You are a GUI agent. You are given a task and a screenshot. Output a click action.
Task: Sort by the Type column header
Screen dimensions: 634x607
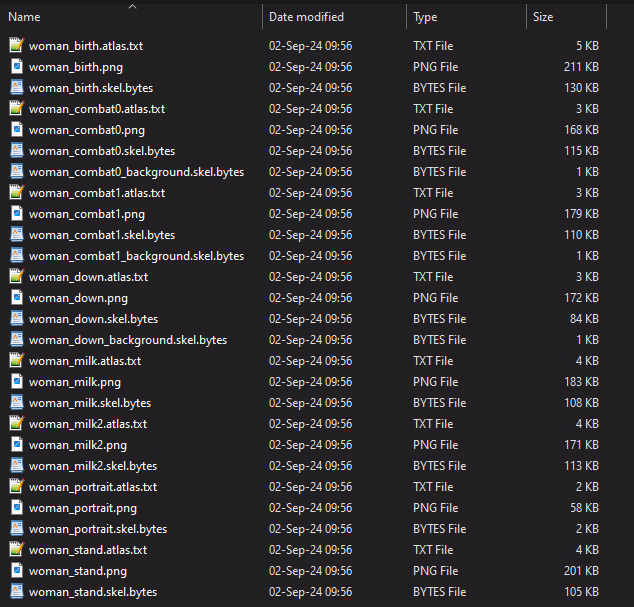[425, 17]
